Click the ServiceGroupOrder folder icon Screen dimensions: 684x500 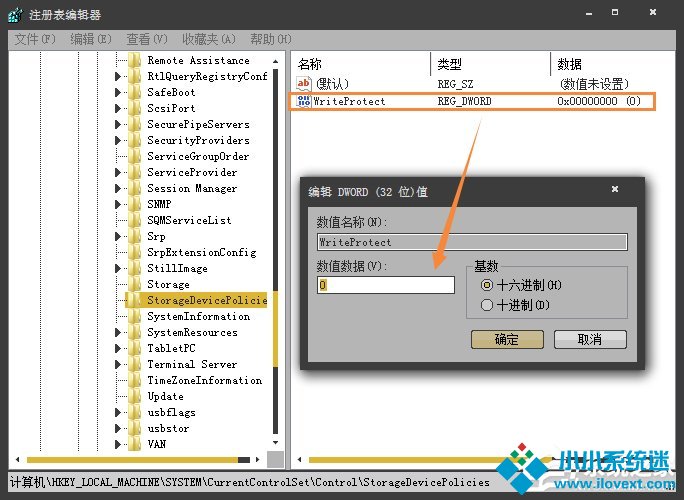click(135, 156)
